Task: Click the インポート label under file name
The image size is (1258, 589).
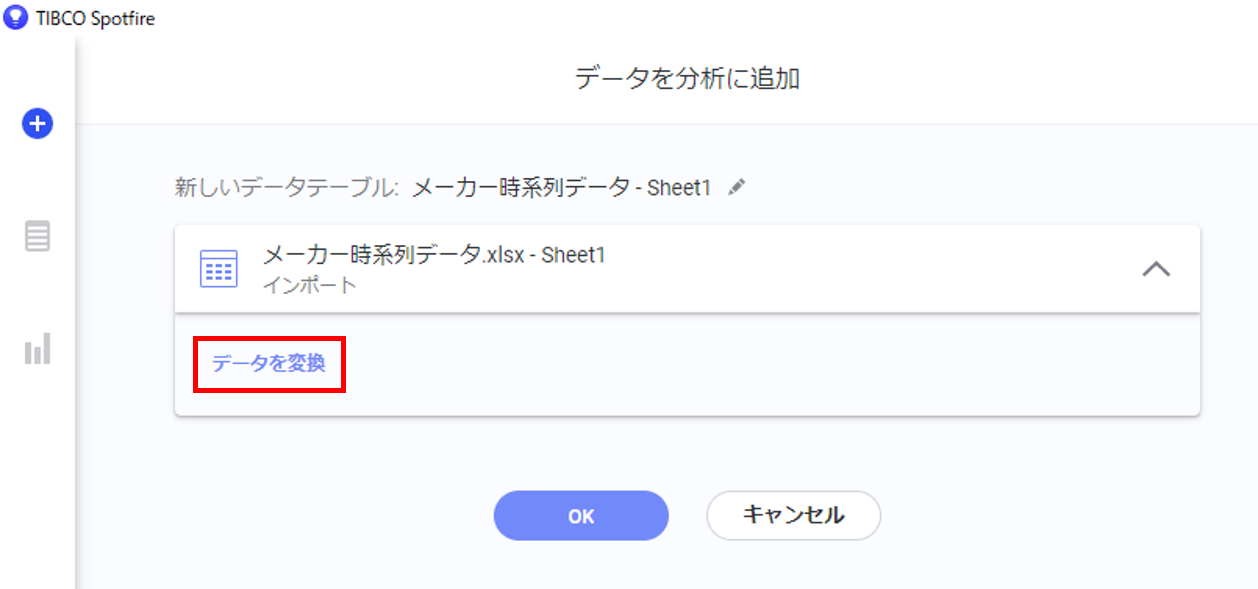Action: [x=309, y=285]
